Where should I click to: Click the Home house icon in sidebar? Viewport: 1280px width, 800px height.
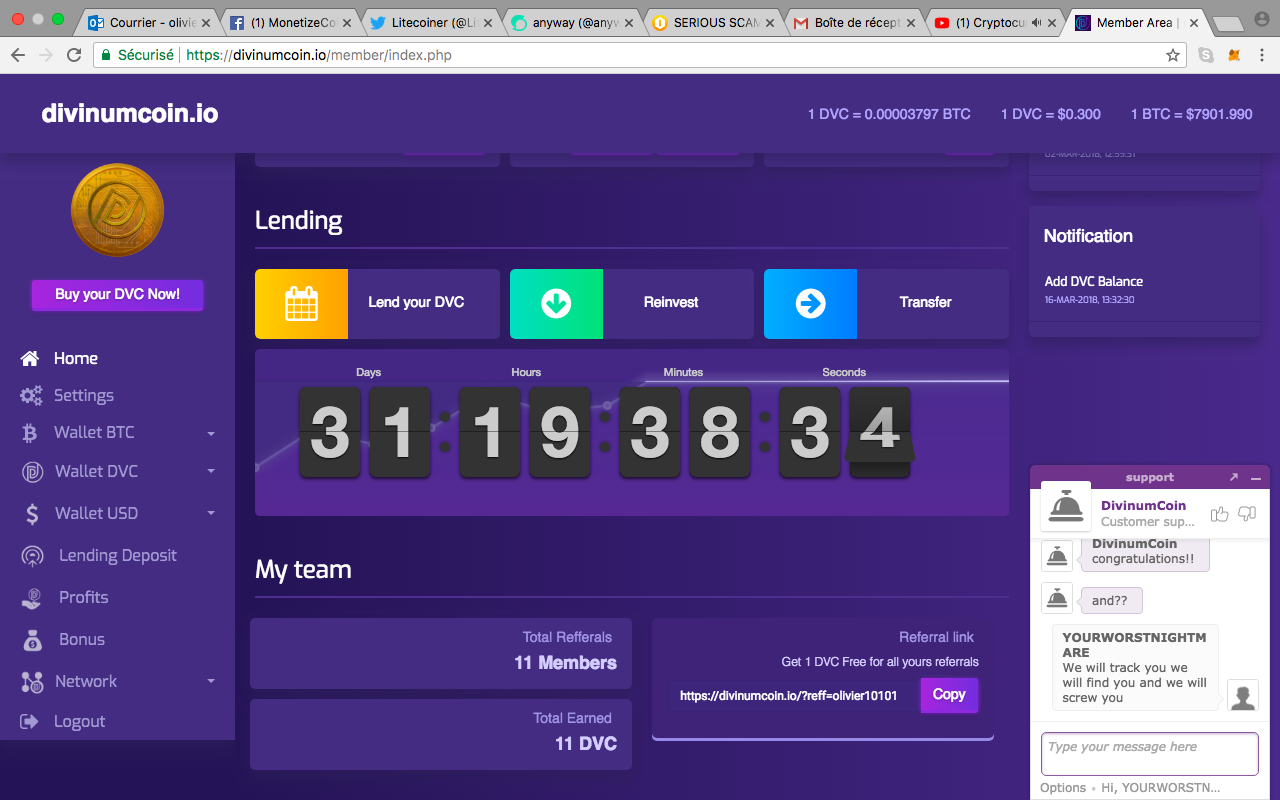pos(30,358)
